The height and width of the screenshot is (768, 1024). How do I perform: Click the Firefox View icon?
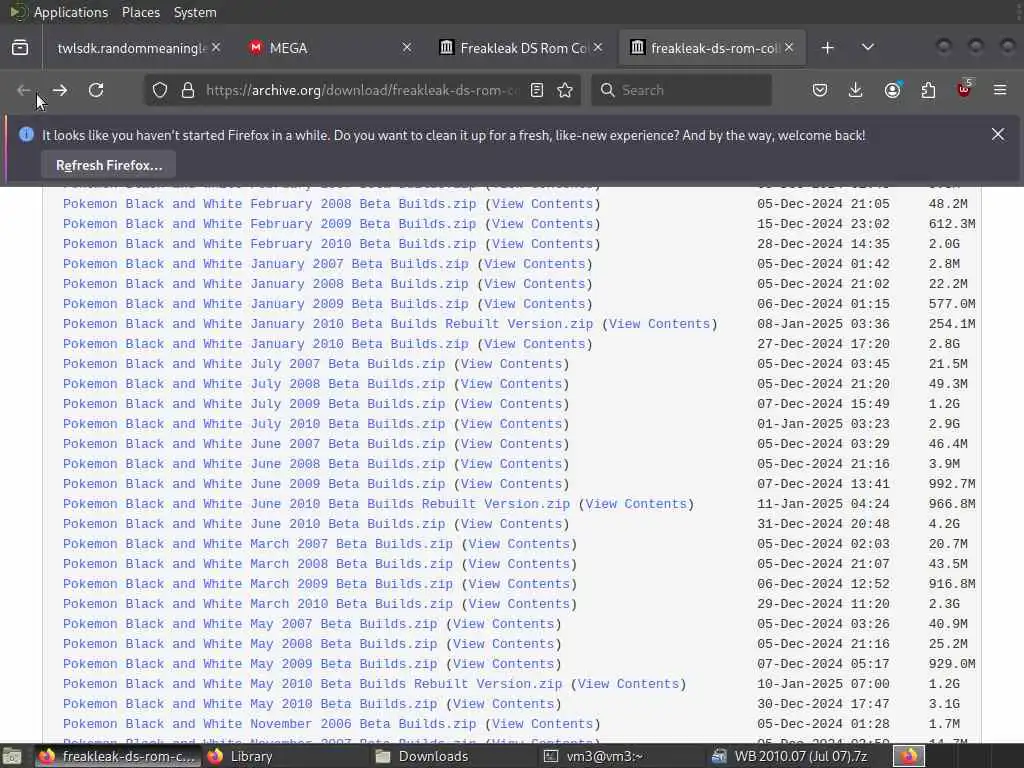(x=20, y=48)
